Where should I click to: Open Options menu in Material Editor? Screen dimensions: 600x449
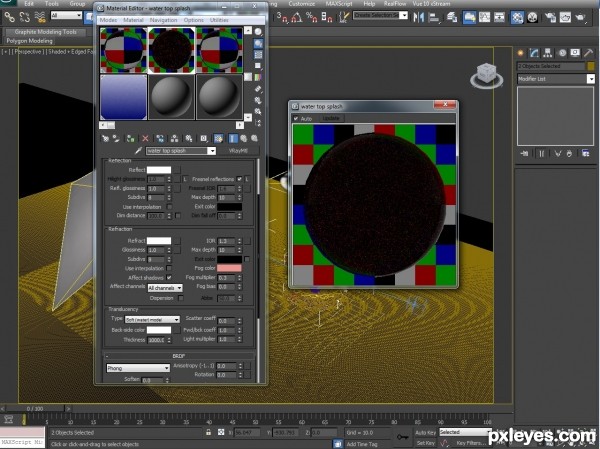click(x=193, y=20)
